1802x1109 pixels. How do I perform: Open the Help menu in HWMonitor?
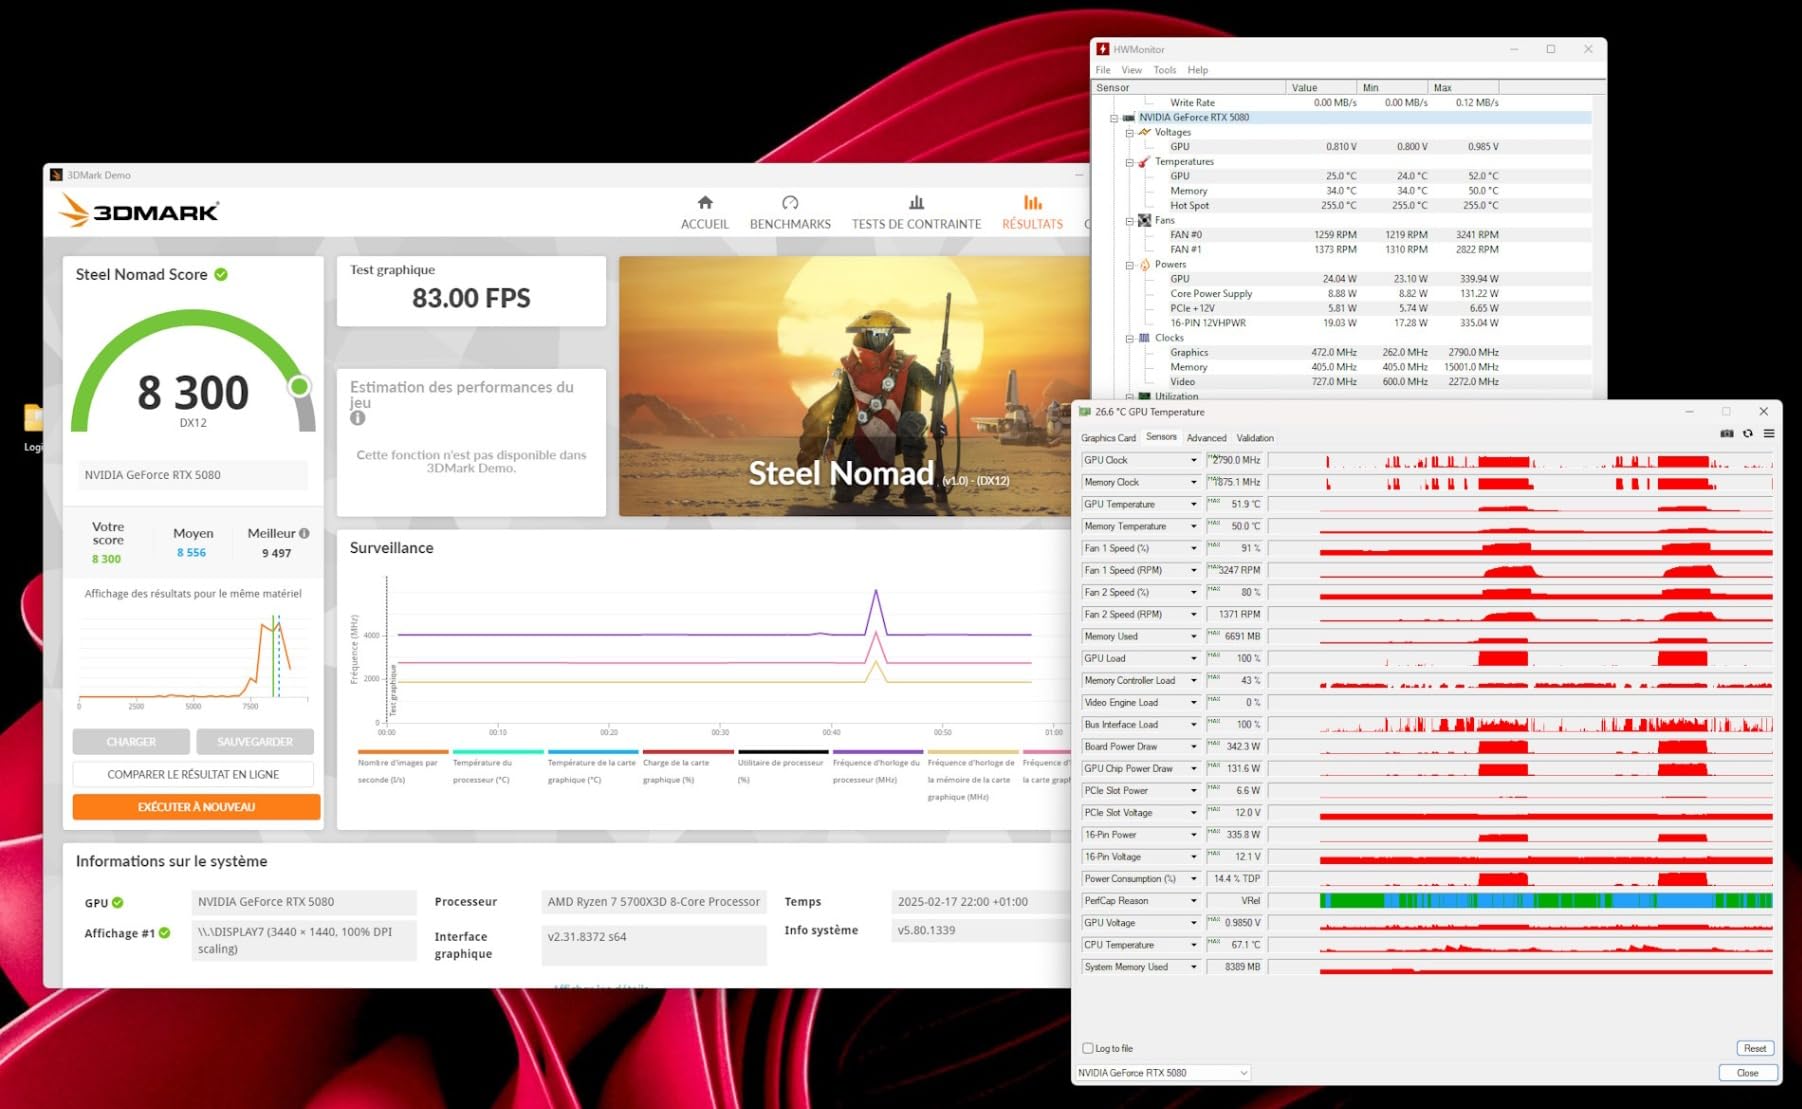(1198, 70)
